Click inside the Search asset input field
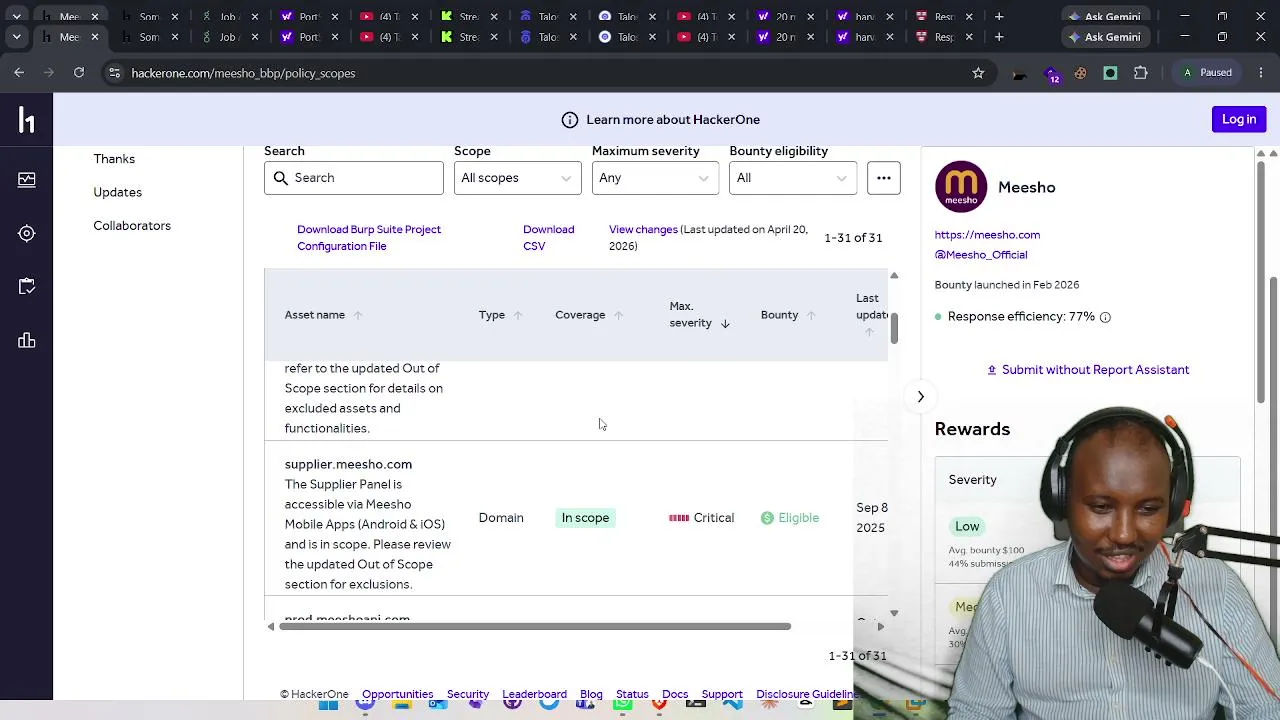 click(x=354, y=178)
